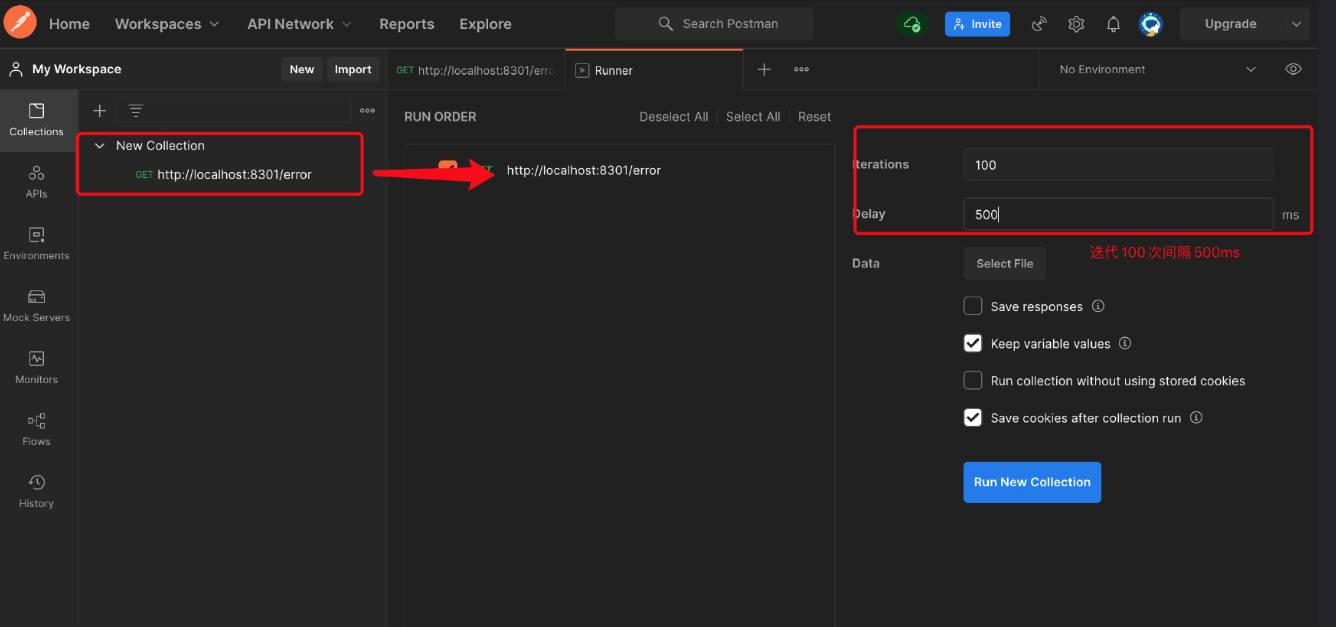Open the Reports menu item
The height and width of the screenshot is (627, 1336).
pyautogui.click(x=407, y=24)
